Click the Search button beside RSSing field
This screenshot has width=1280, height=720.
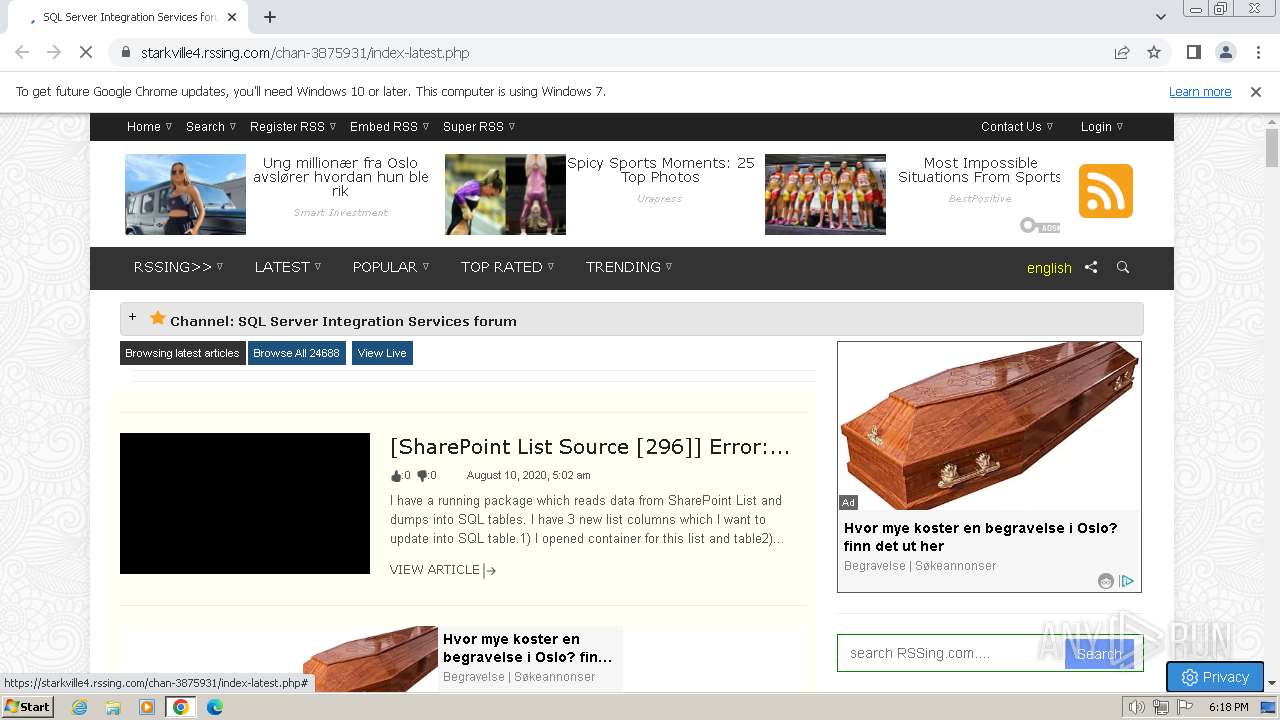(x=1099, y=653)
